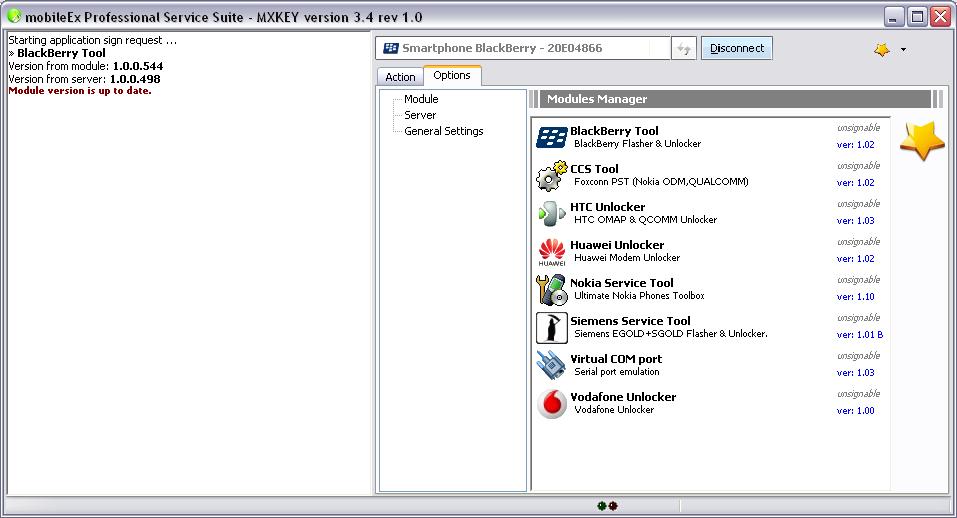The width and height of the screenshot is (957, 518).
Task: Click the HTC Unlocker module icon
Action: pyautogui.click(x=552, y=214)
